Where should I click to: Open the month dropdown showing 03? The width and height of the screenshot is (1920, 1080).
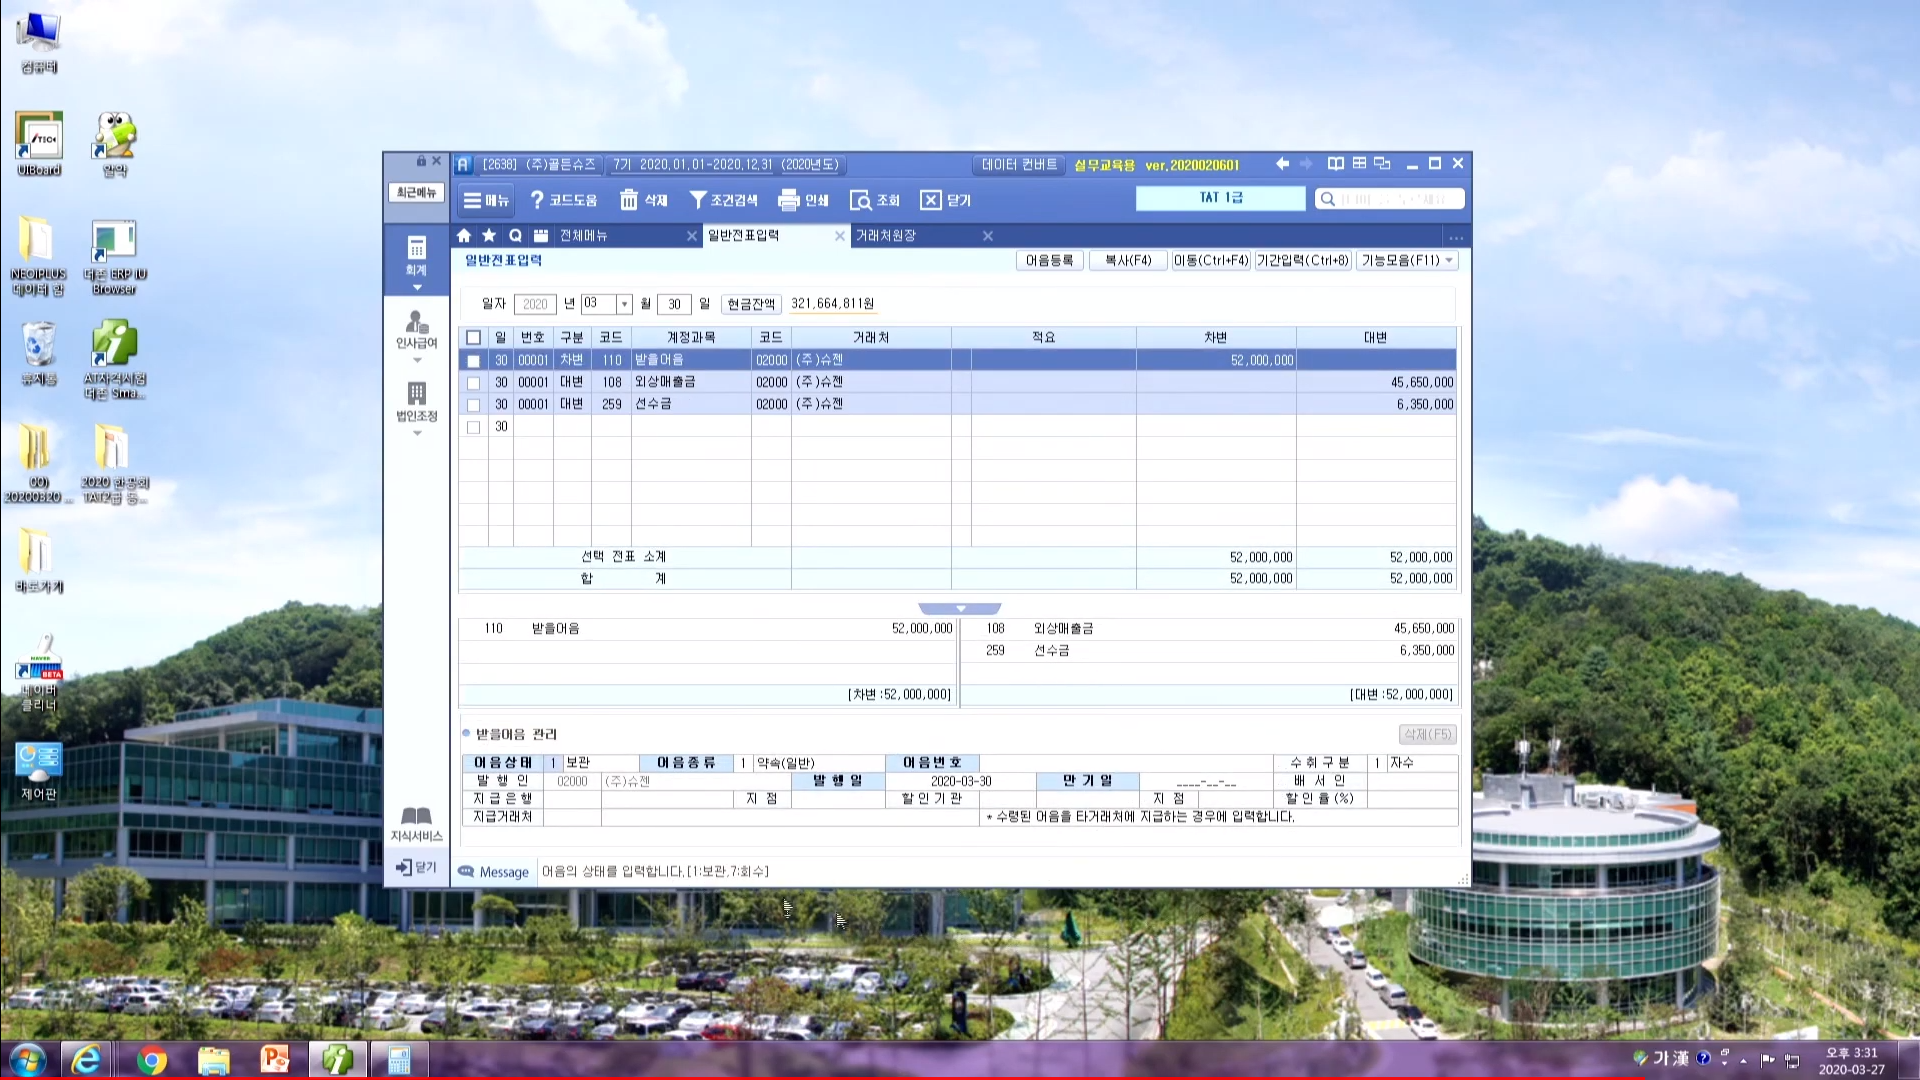624,304
